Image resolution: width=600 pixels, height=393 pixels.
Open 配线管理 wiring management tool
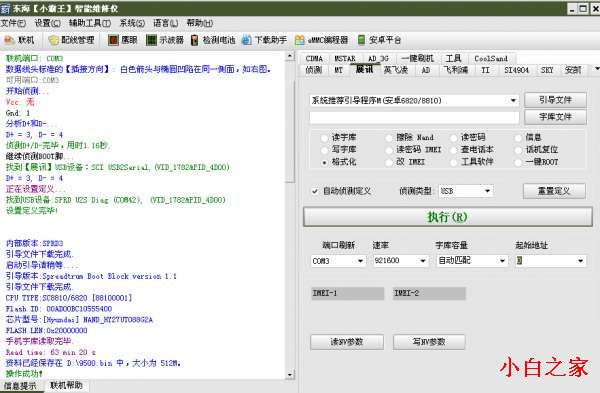(x=72, y=40)
